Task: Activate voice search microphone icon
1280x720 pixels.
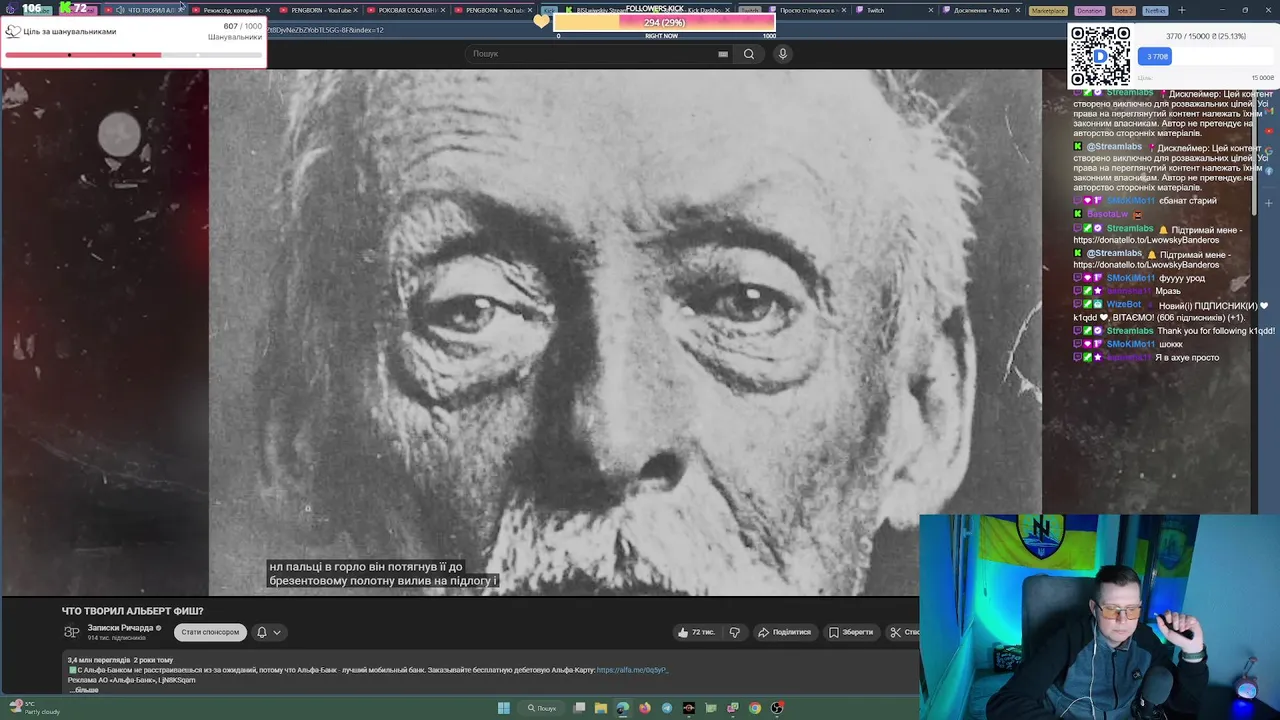Action: [x=783, y=54]
